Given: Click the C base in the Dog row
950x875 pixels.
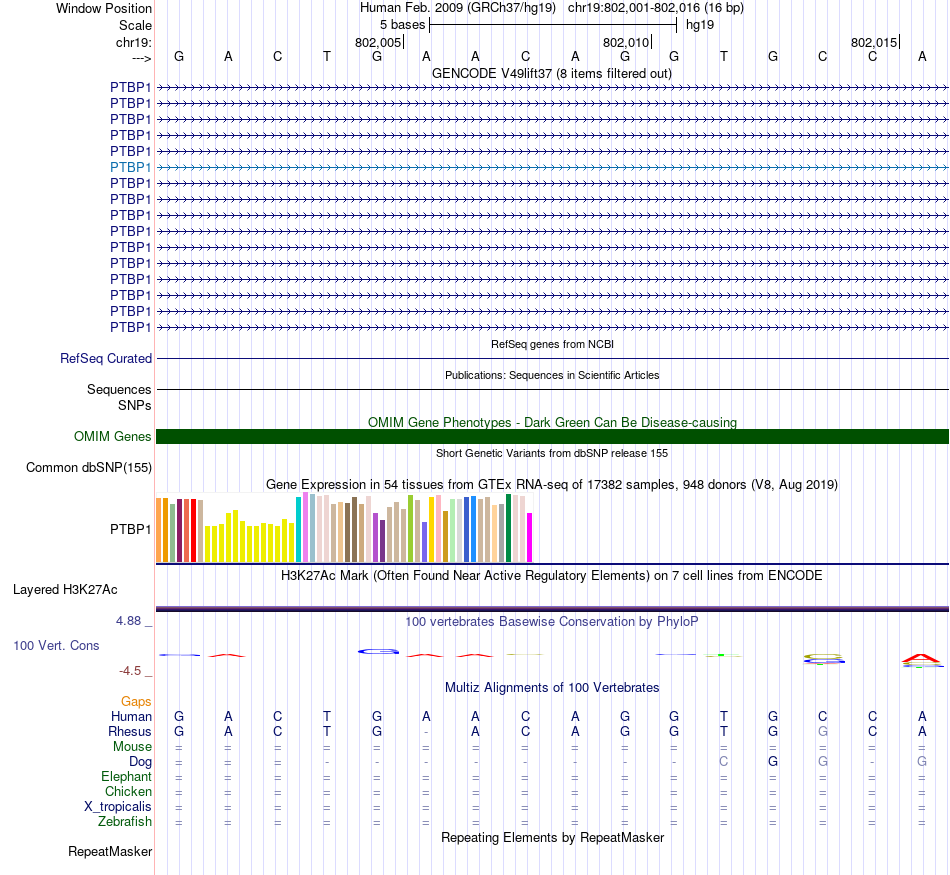Looking at the screenshot, I should pos(723,761).
